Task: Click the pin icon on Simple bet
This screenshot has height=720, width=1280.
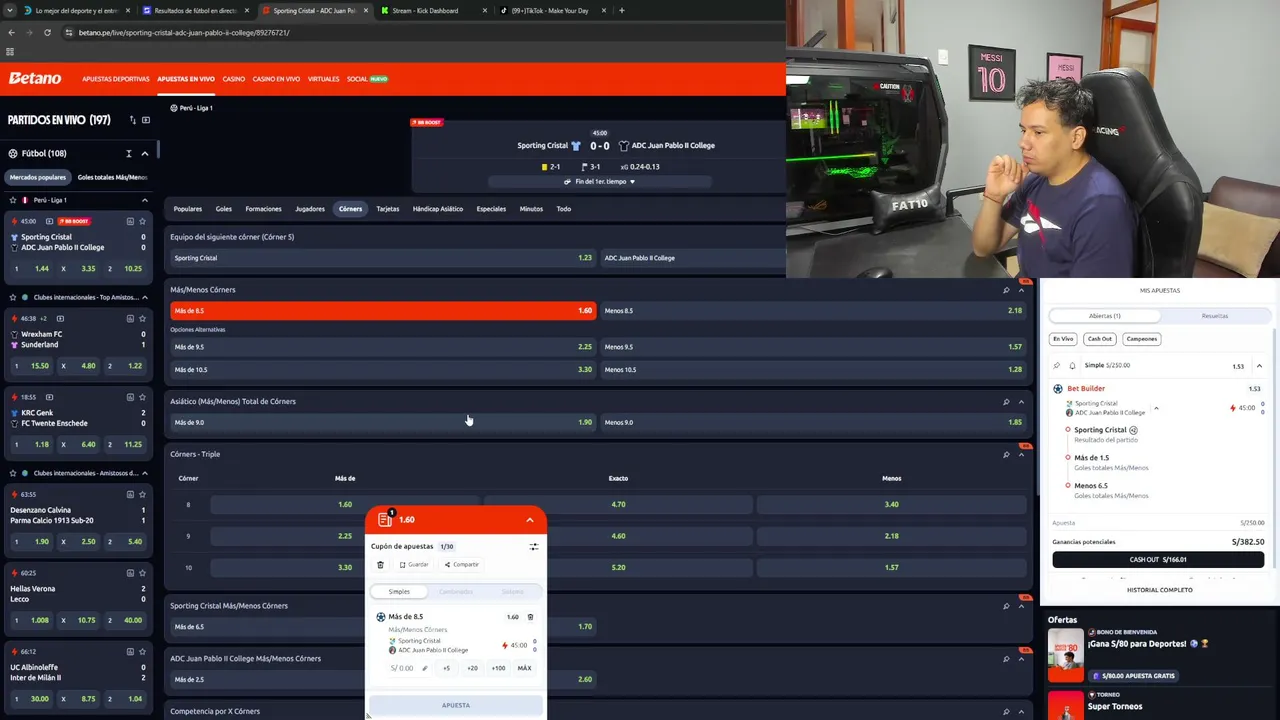Action: (1058, 366)
